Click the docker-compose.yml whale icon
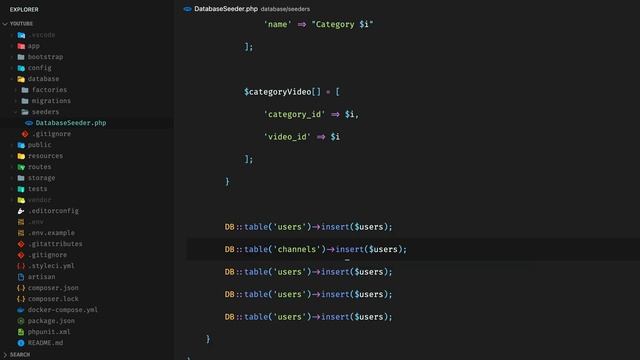 pyautogui.click(x=21, y=310)
